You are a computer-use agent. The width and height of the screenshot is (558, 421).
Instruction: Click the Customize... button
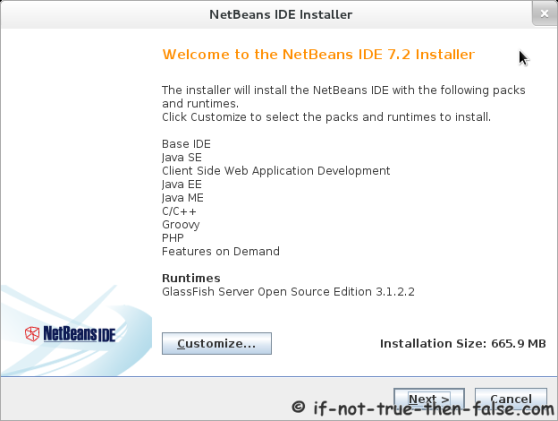(217, 343)
